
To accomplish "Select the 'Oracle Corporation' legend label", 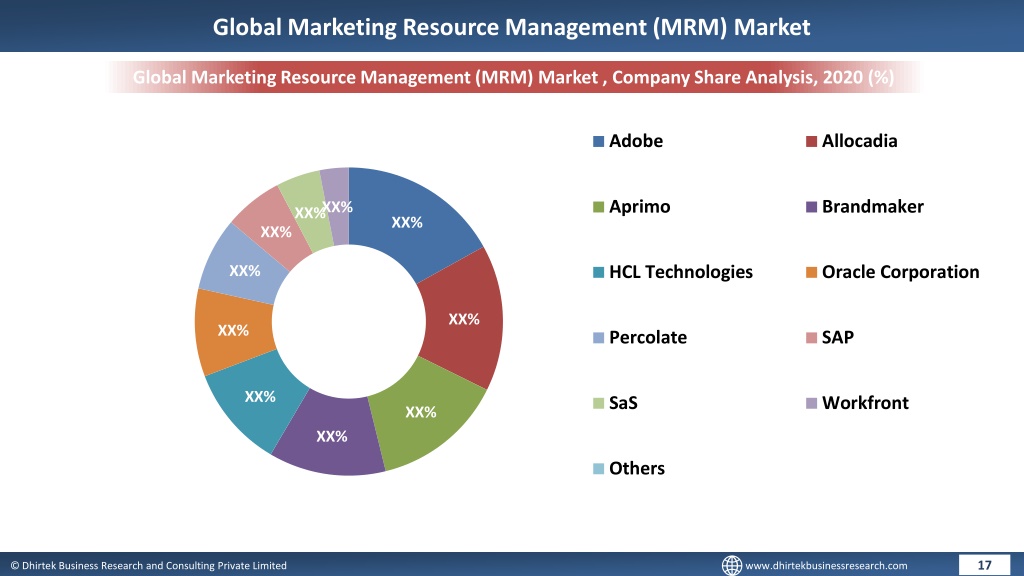I will (901, 272).
